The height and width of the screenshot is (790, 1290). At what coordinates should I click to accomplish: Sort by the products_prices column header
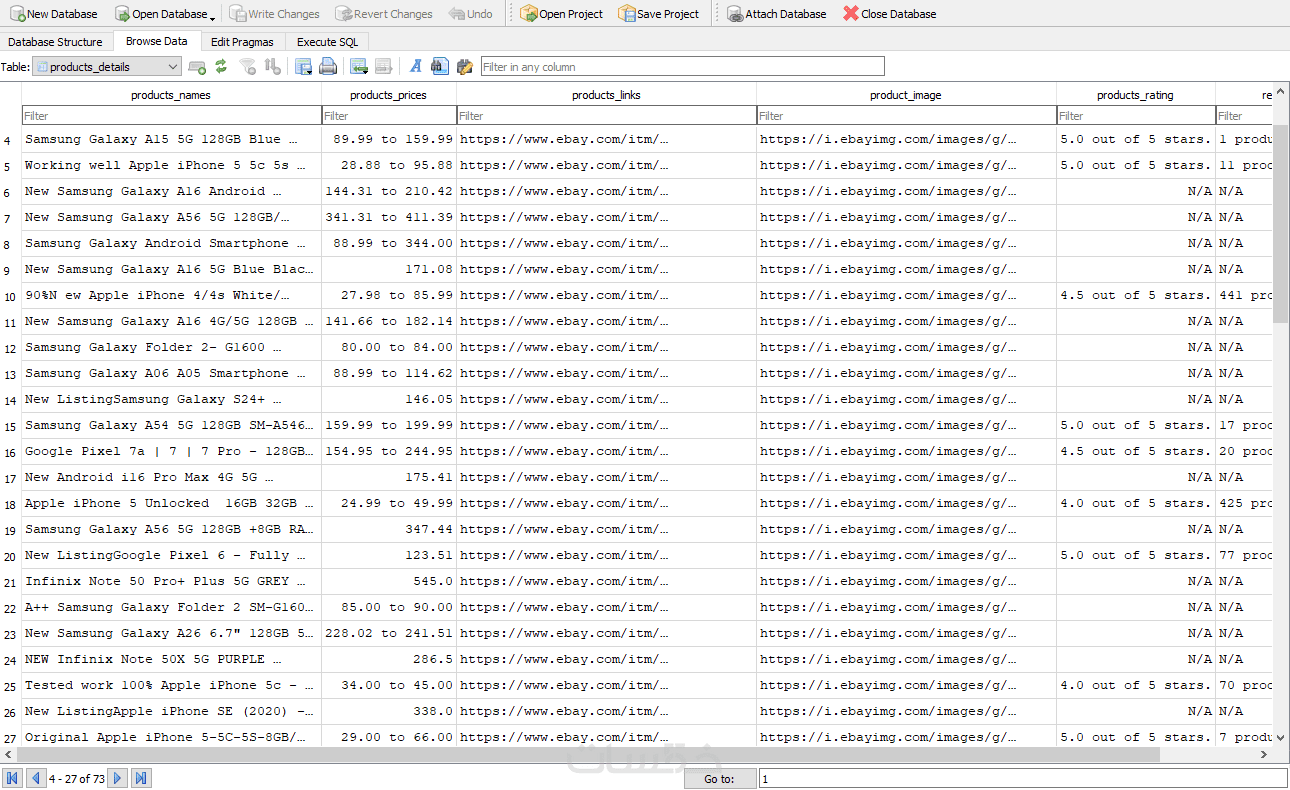pyautogui.click(x=389, y=95)
